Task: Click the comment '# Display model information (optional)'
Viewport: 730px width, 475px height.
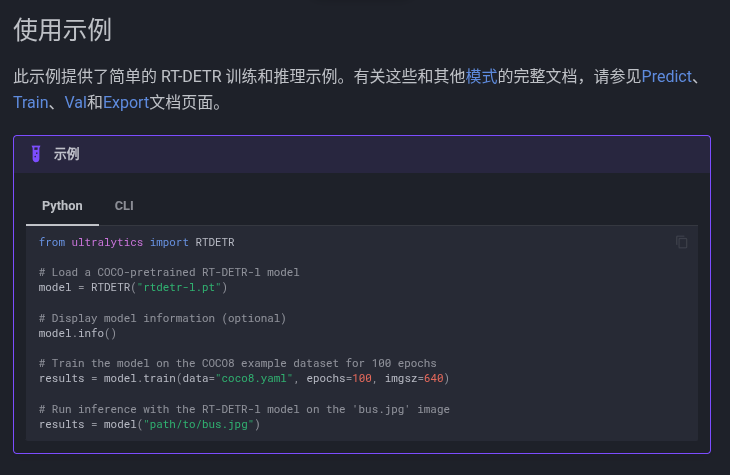Action: click(x=162, y=318)
